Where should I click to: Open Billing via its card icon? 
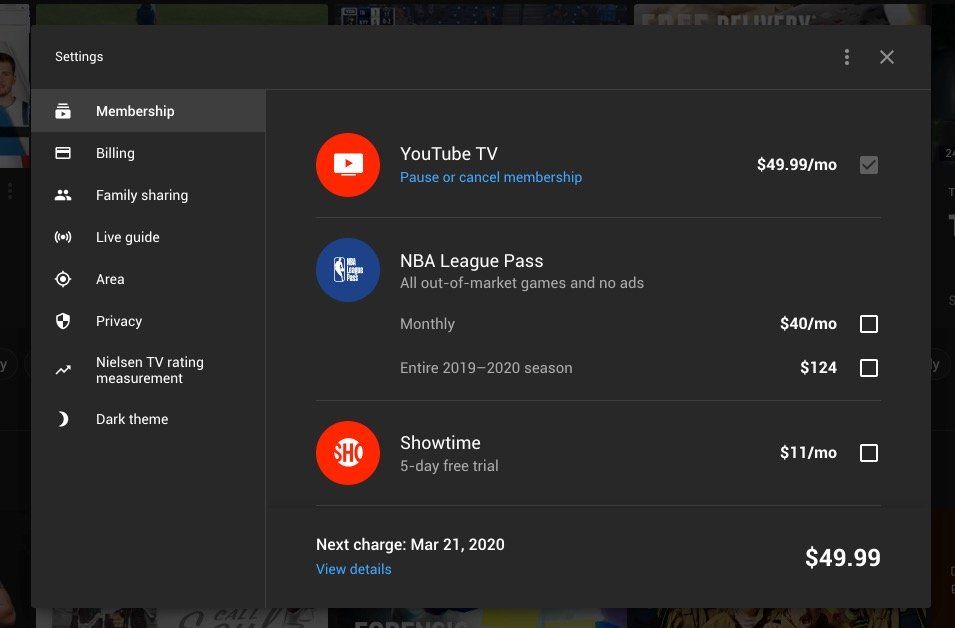click(x=64, y=153)
